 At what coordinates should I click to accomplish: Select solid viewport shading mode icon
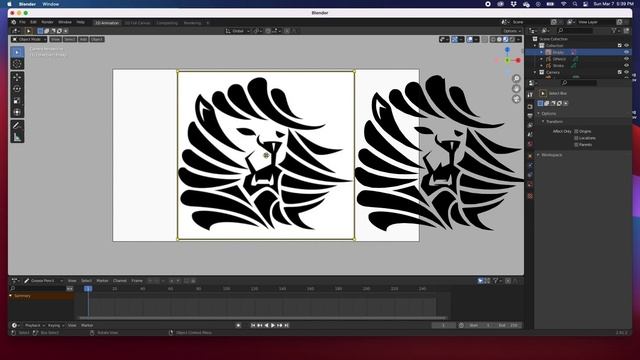[499, 40]
